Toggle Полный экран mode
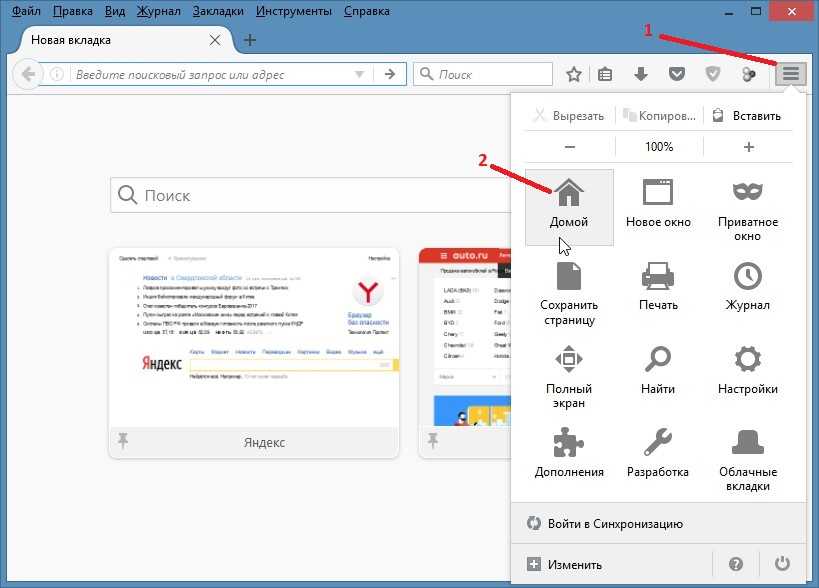 [569, 361]
